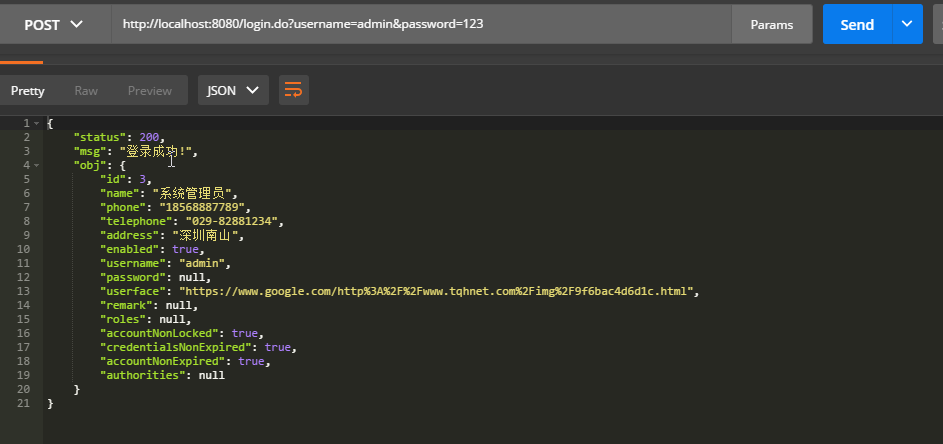The height and width of the screenshot is (444, 943).
Task: Collapse the root object fold arrow on line 1
Action: pos(37,123)
